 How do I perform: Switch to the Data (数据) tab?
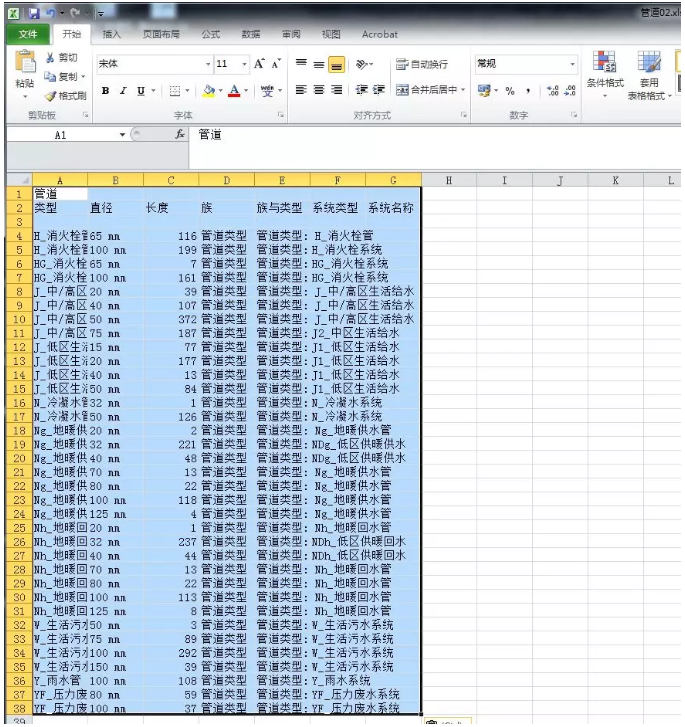251,34
